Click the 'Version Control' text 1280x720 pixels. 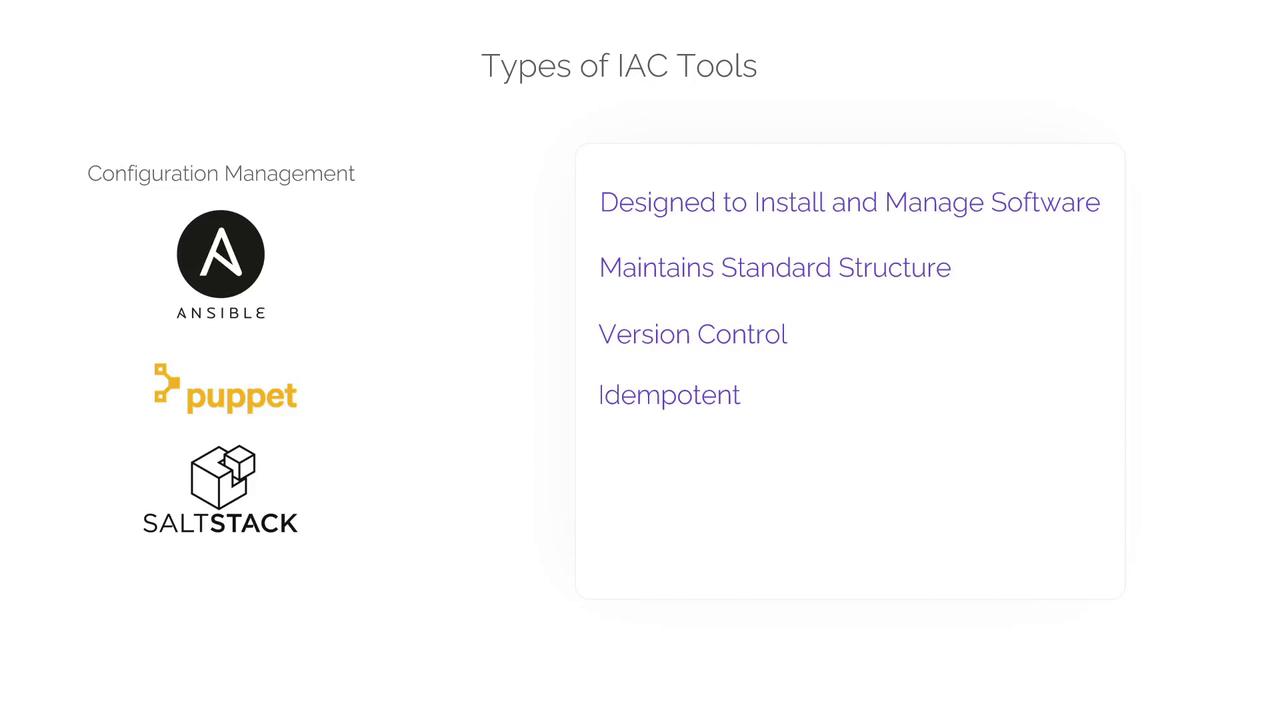(692, 334)
